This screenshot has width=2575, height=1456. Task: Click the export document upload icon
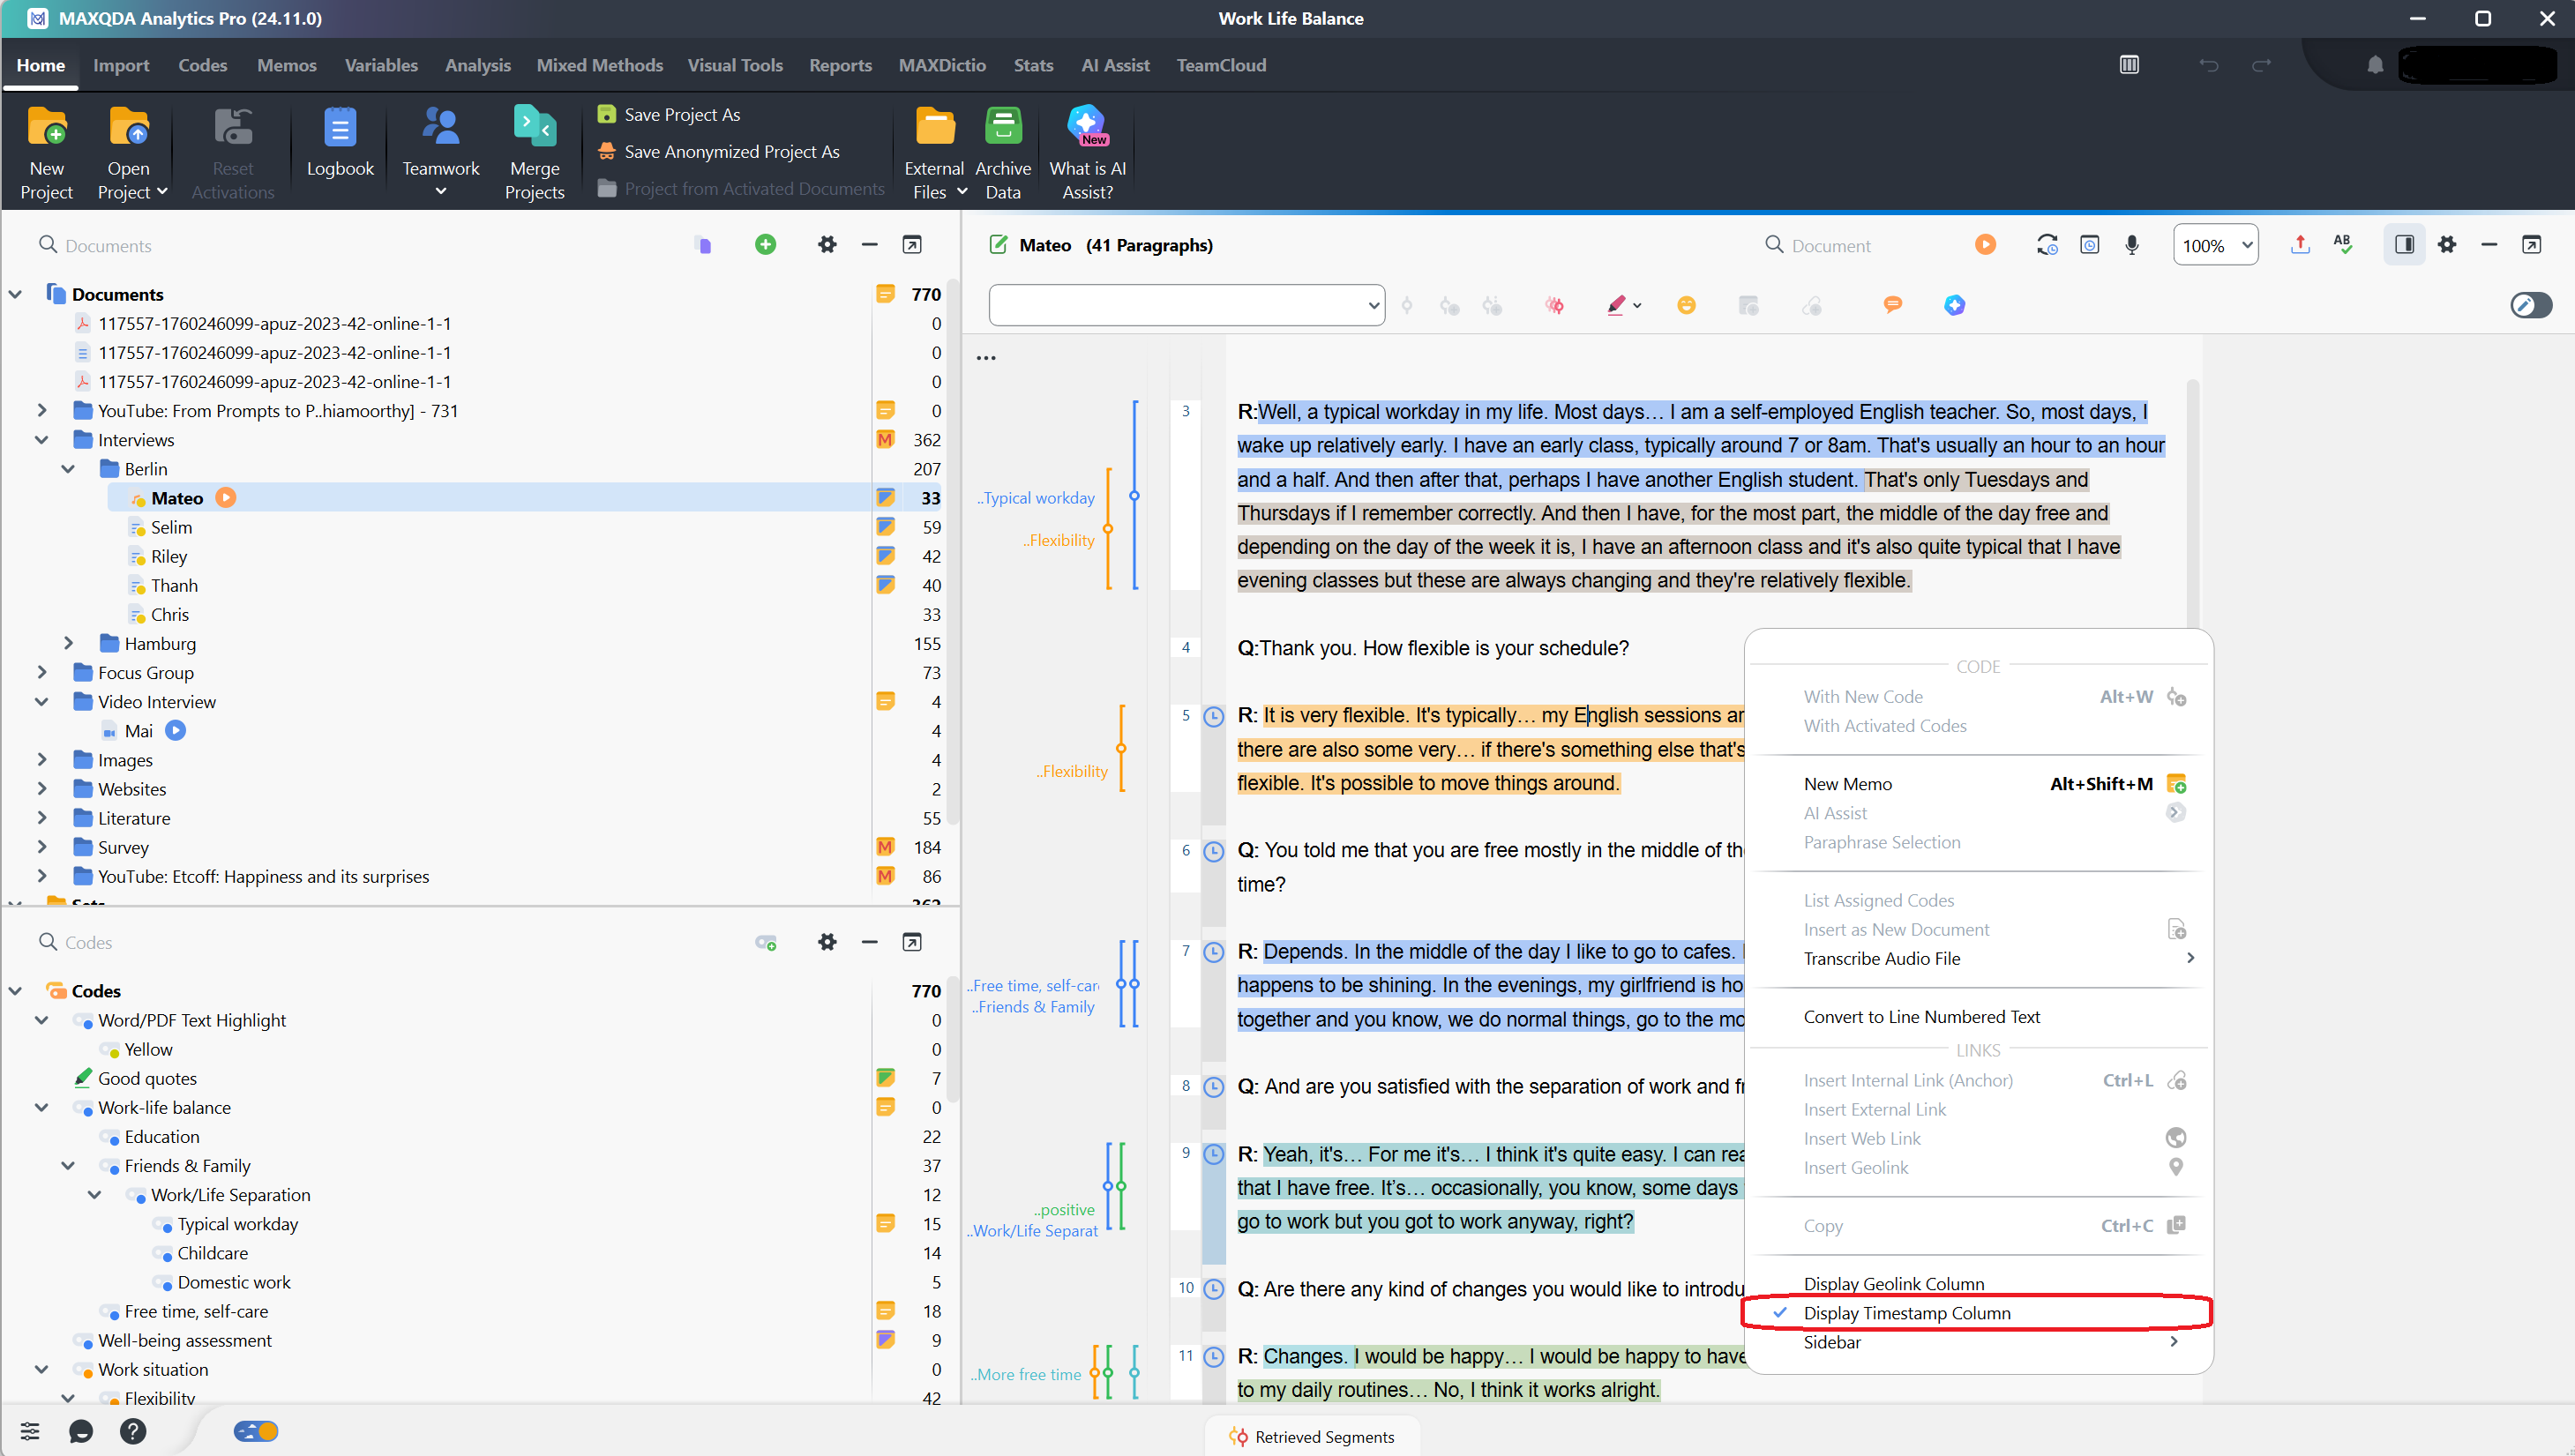coord(2299,245)
